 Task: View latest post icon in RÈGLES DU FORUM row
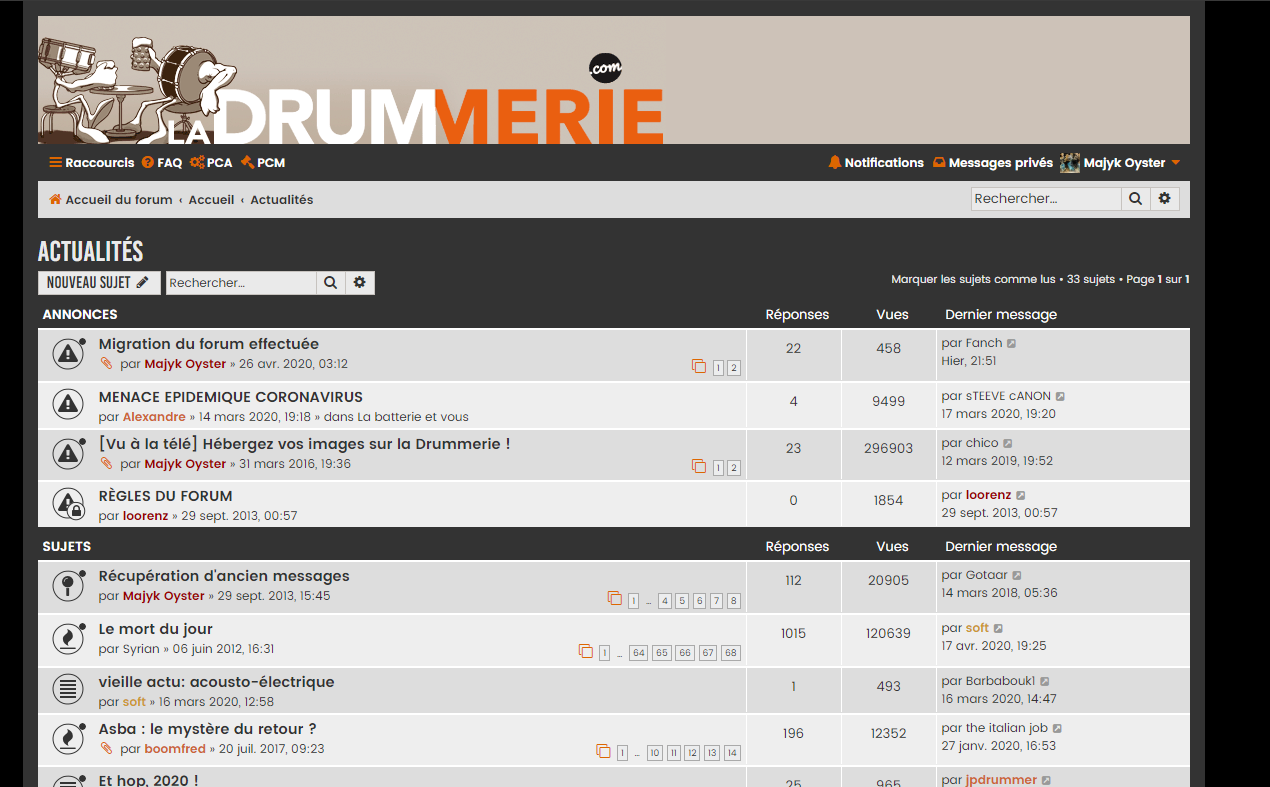click(x=1021, y=495)
